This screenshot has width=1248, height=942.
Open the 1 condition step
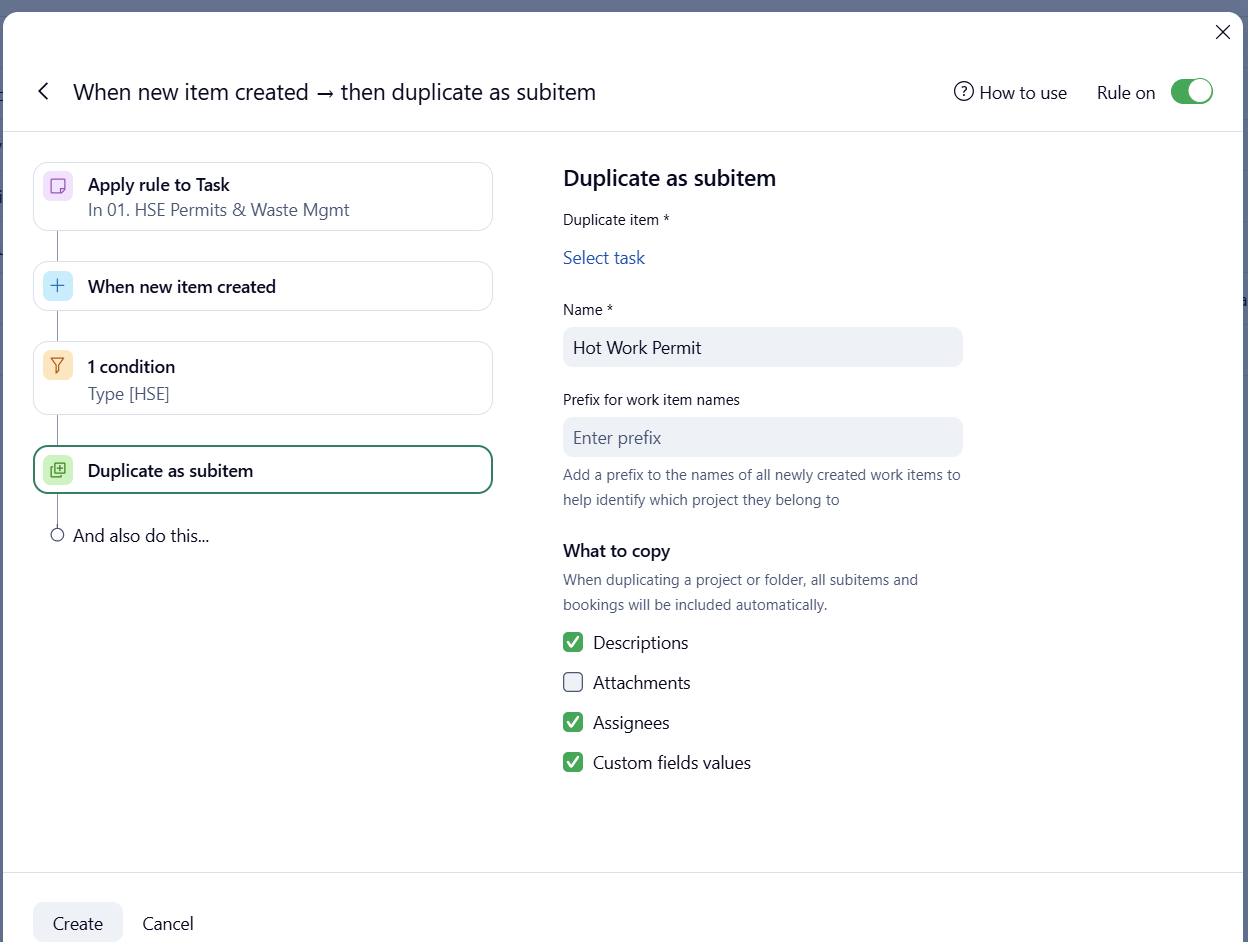[x=263, y=378]
